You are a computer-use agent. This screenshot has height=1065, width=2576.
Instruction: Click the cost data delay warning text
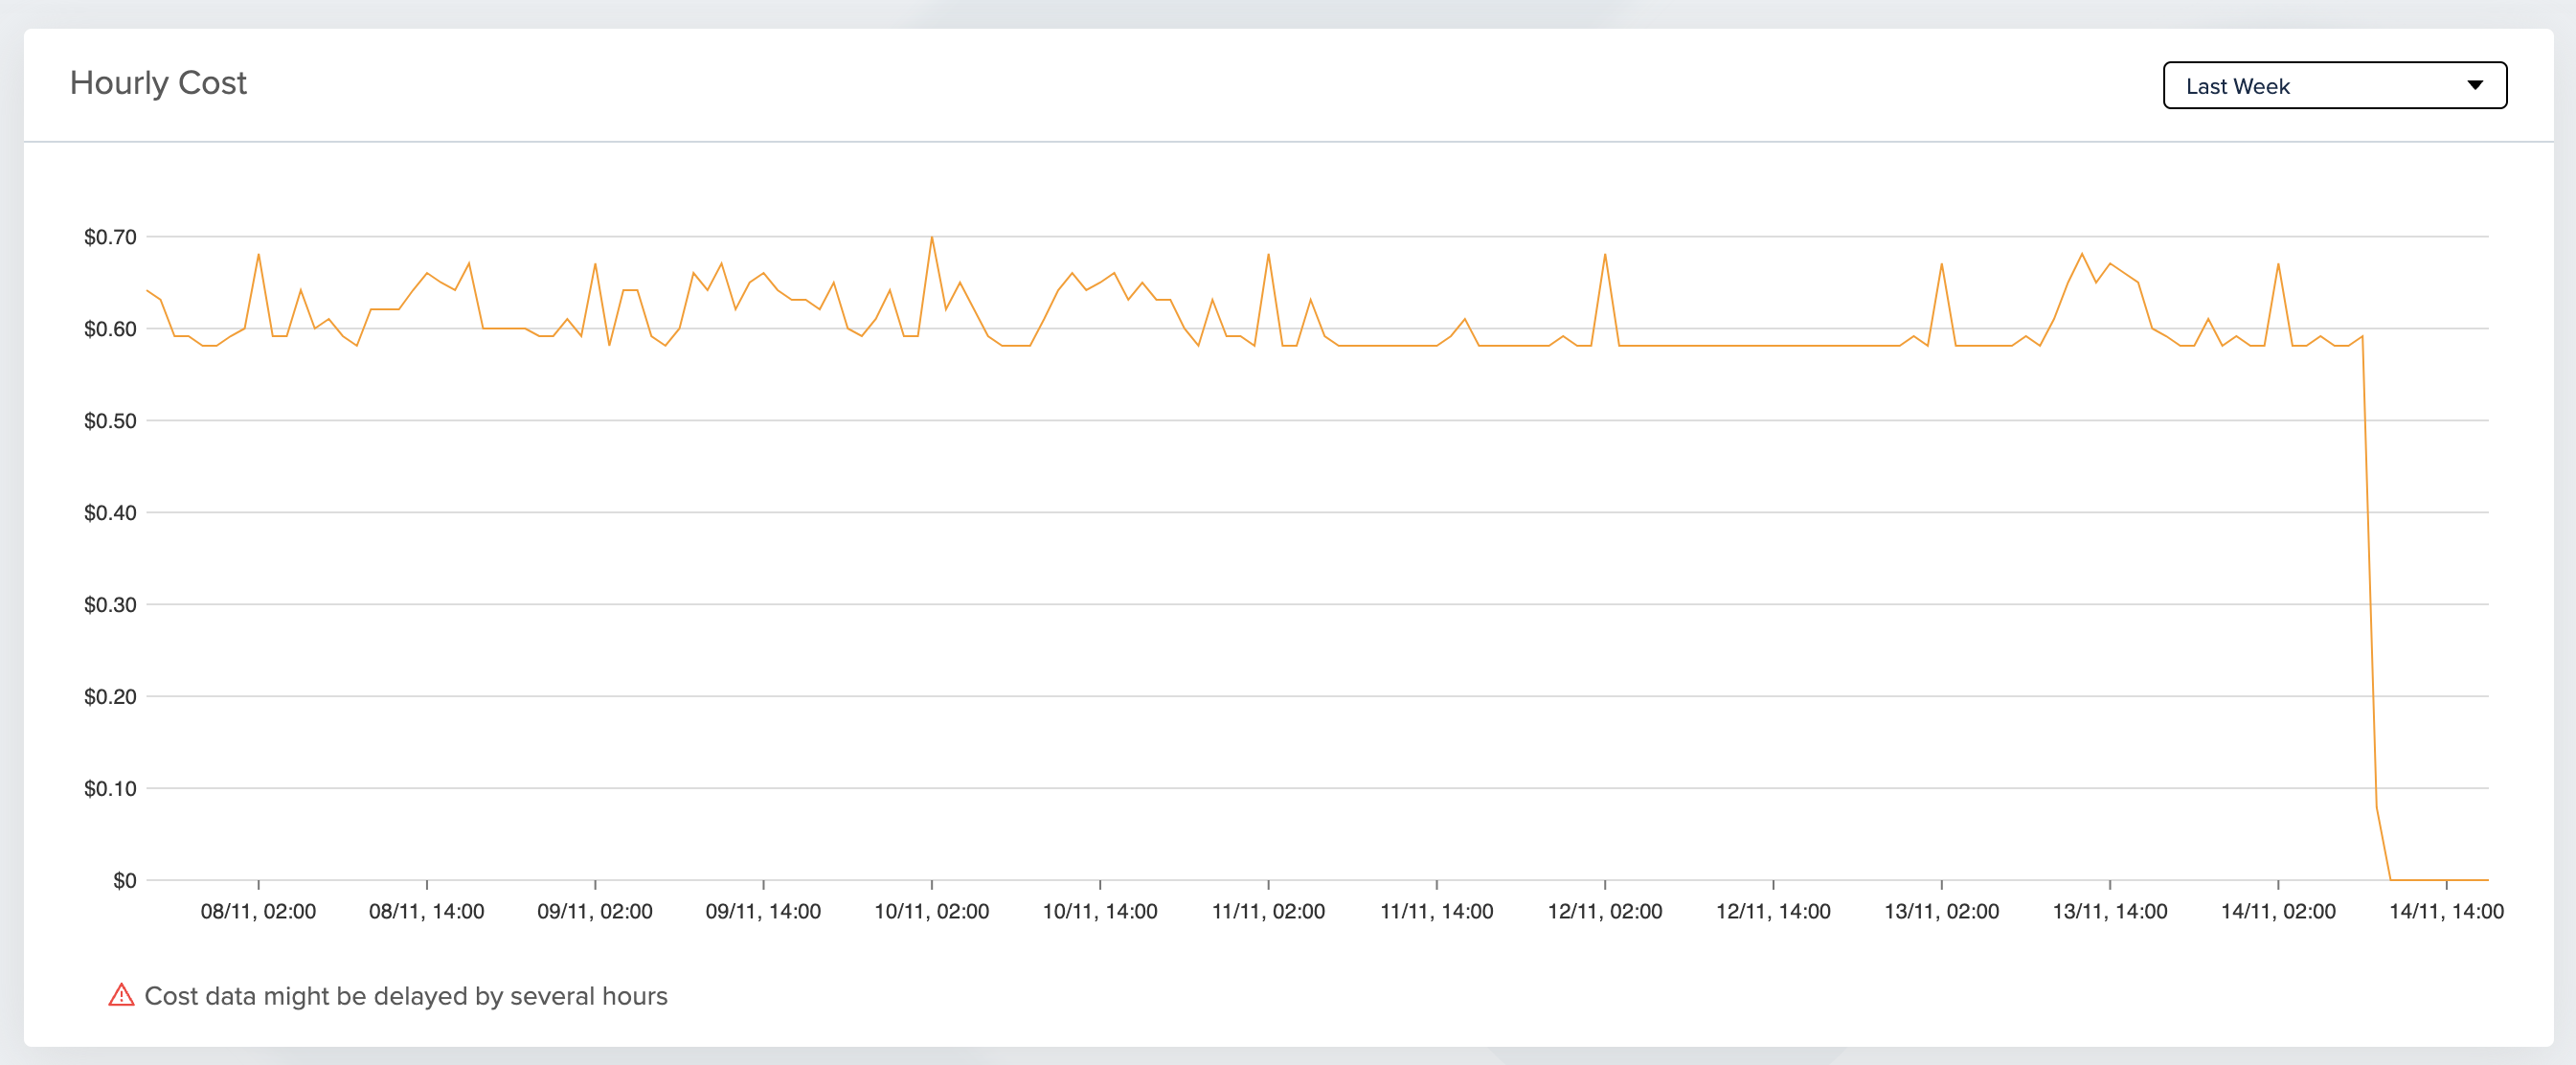pos(405,996)
